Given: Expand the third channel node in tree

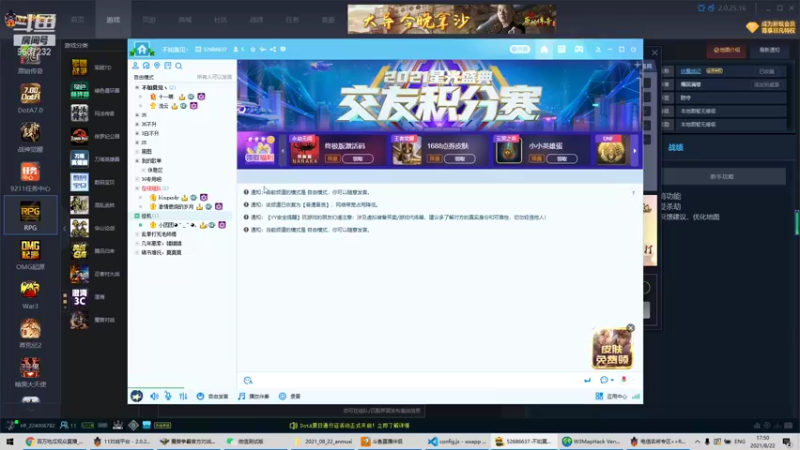Looking at the screenshot, I should pyautogui.click(x=137, y=124).
